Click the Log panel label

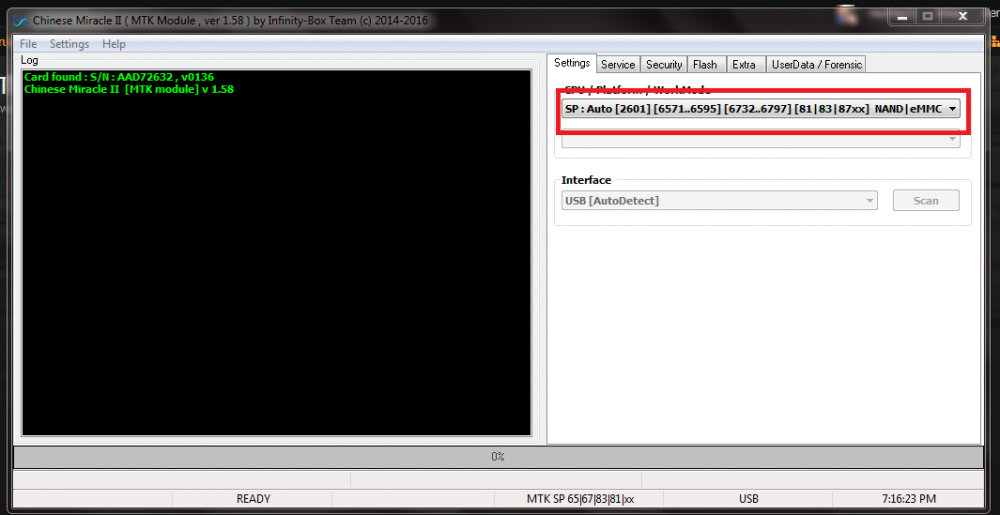tap(29, 60)
